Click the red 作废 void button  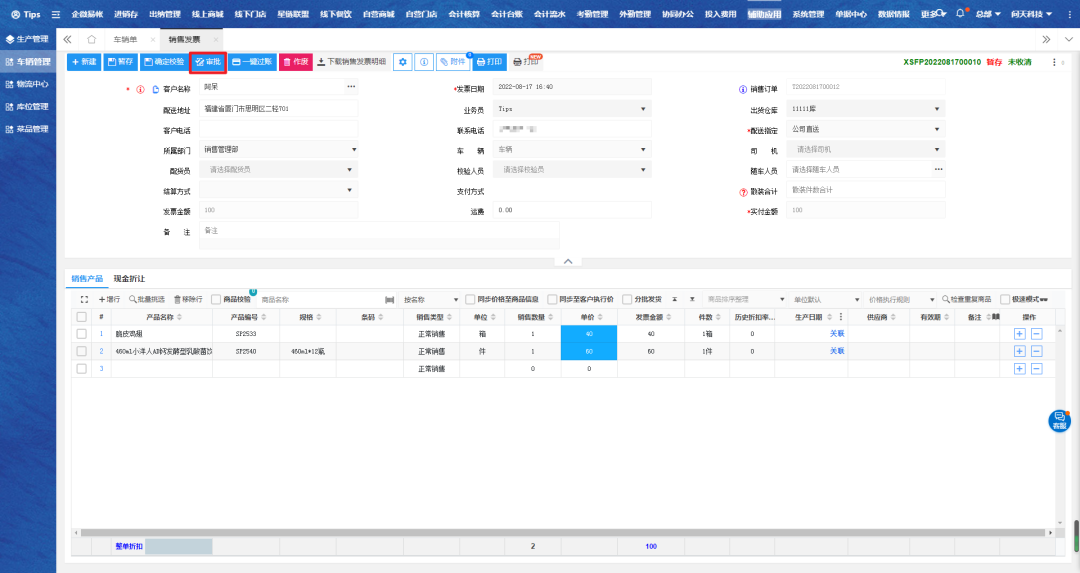point(295,62)
